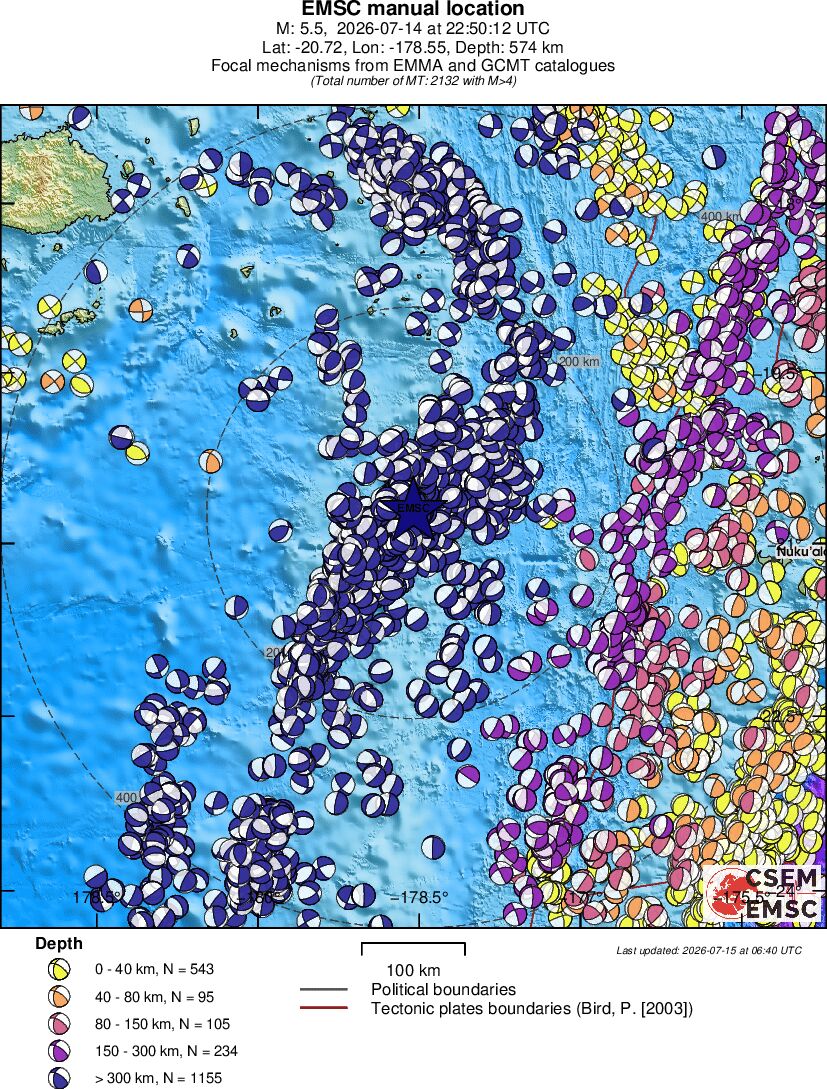The image size is (827, 1089).
Task: Click the "-22.5°" latitude label
Action: [x=780, y=716]
